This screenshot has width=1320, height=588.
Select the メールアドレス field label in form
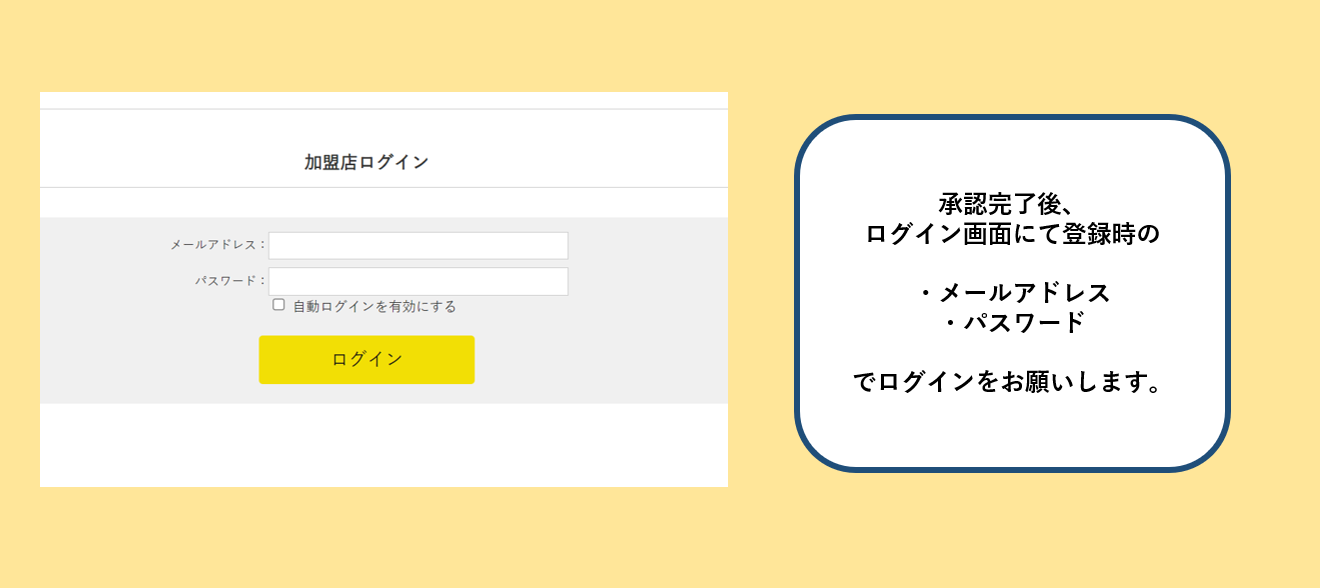[217, 245]
